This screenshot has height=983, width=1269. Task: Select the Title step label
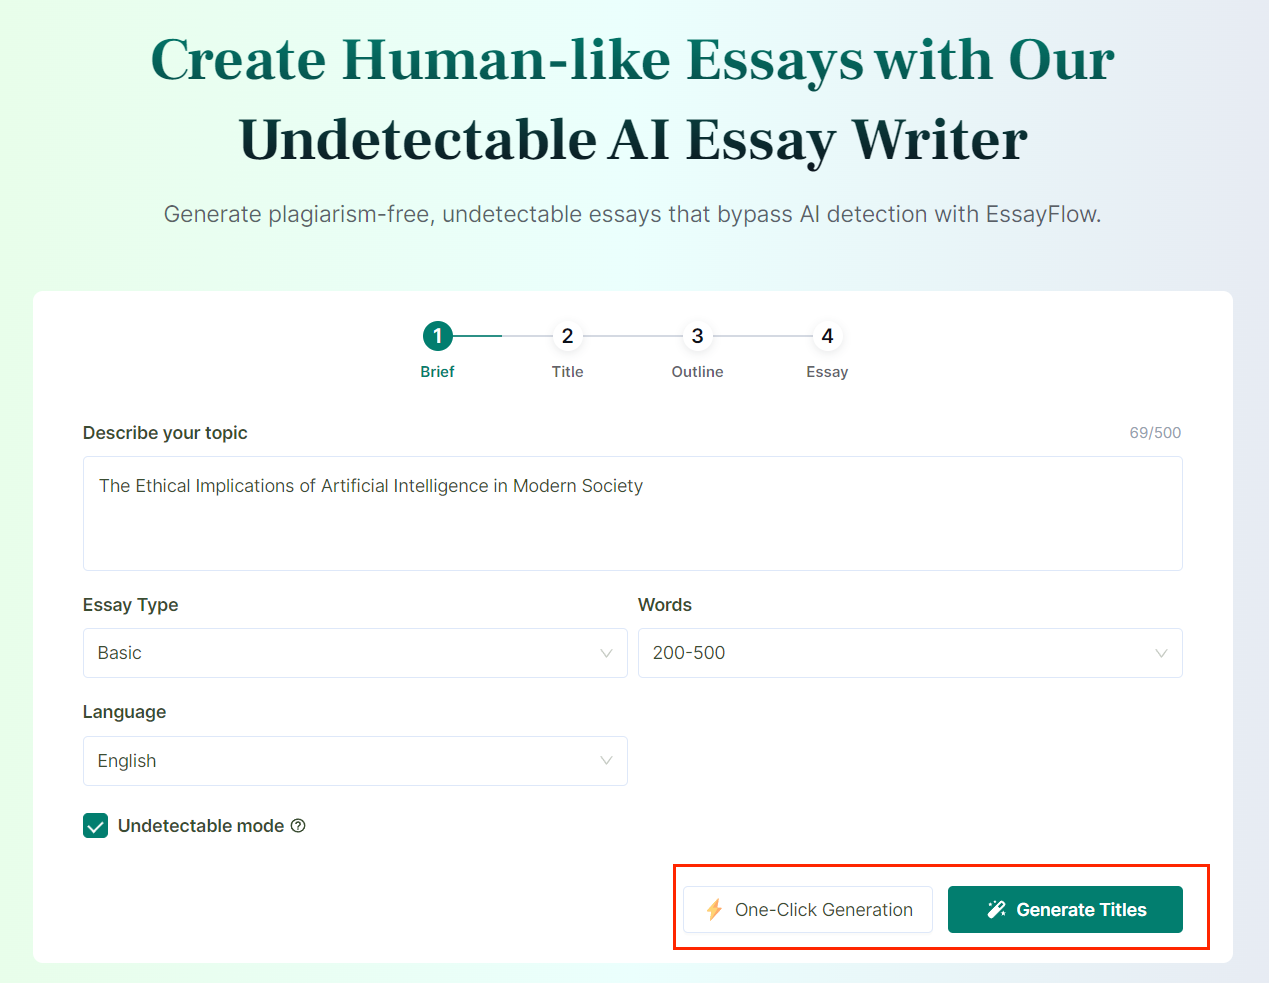tap(567, 372)
